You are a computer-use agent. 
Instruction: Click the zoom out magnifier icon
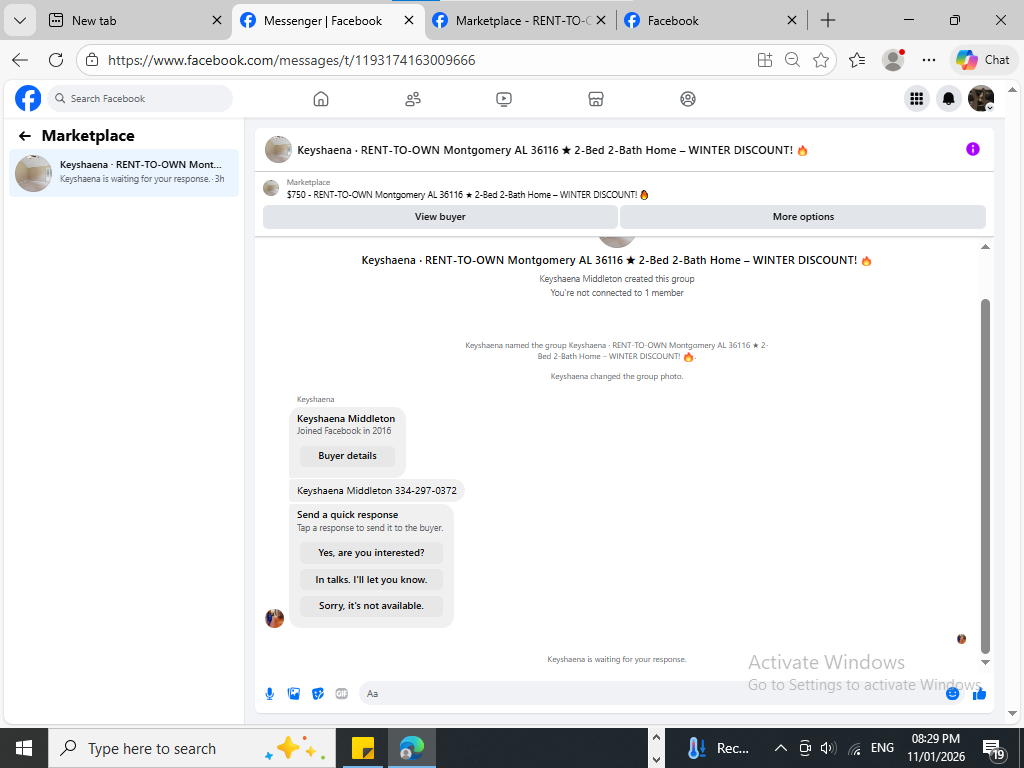(792, 60)
